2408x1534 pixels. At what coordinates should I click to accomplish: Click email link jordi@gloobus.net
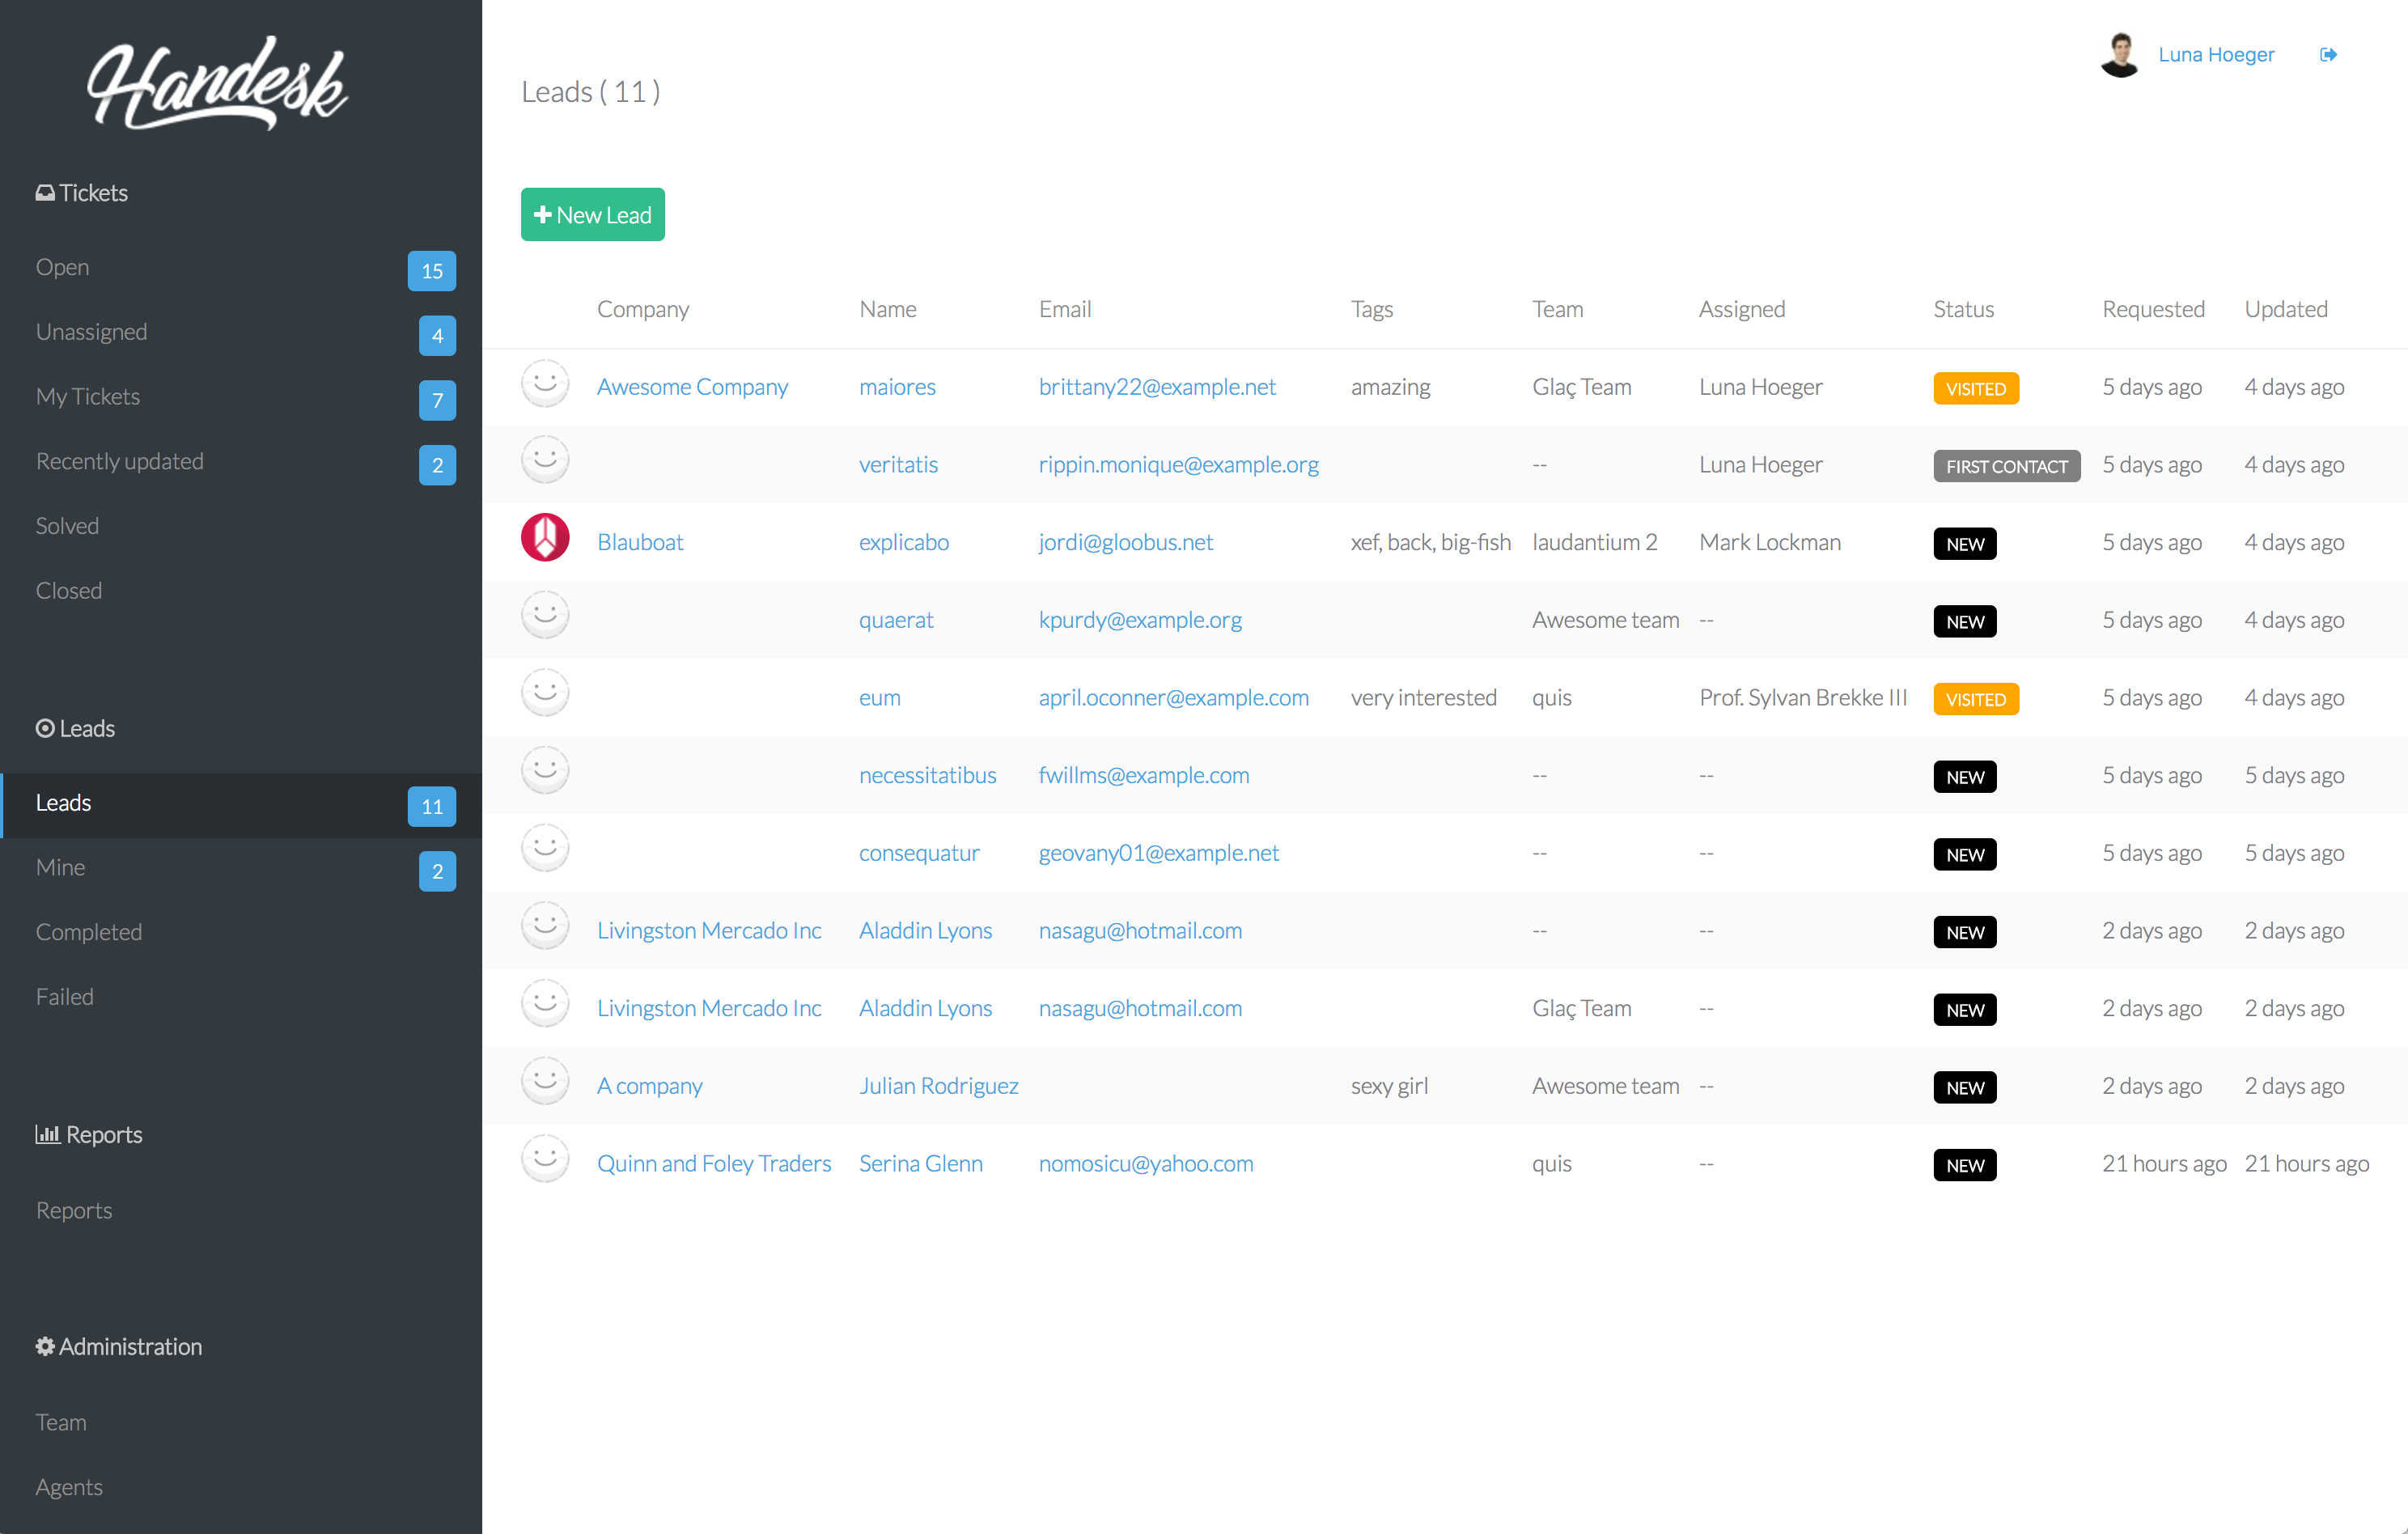tap(1125, 542)
